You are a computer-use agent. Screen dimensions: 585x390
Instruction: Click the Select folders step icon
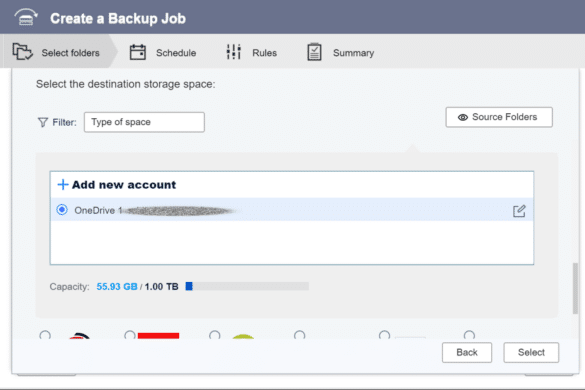(22, 52)
